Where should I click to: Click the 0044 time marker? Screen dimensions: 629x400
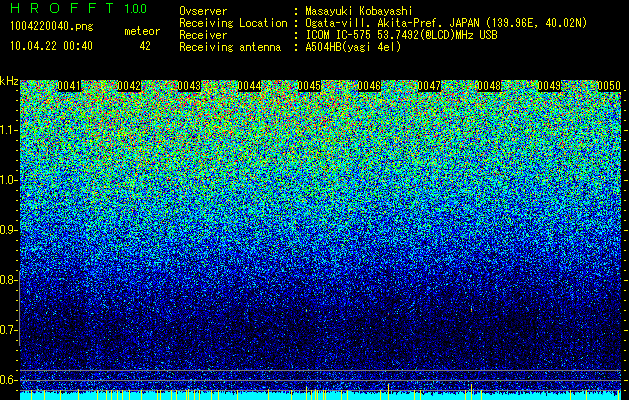249,86
